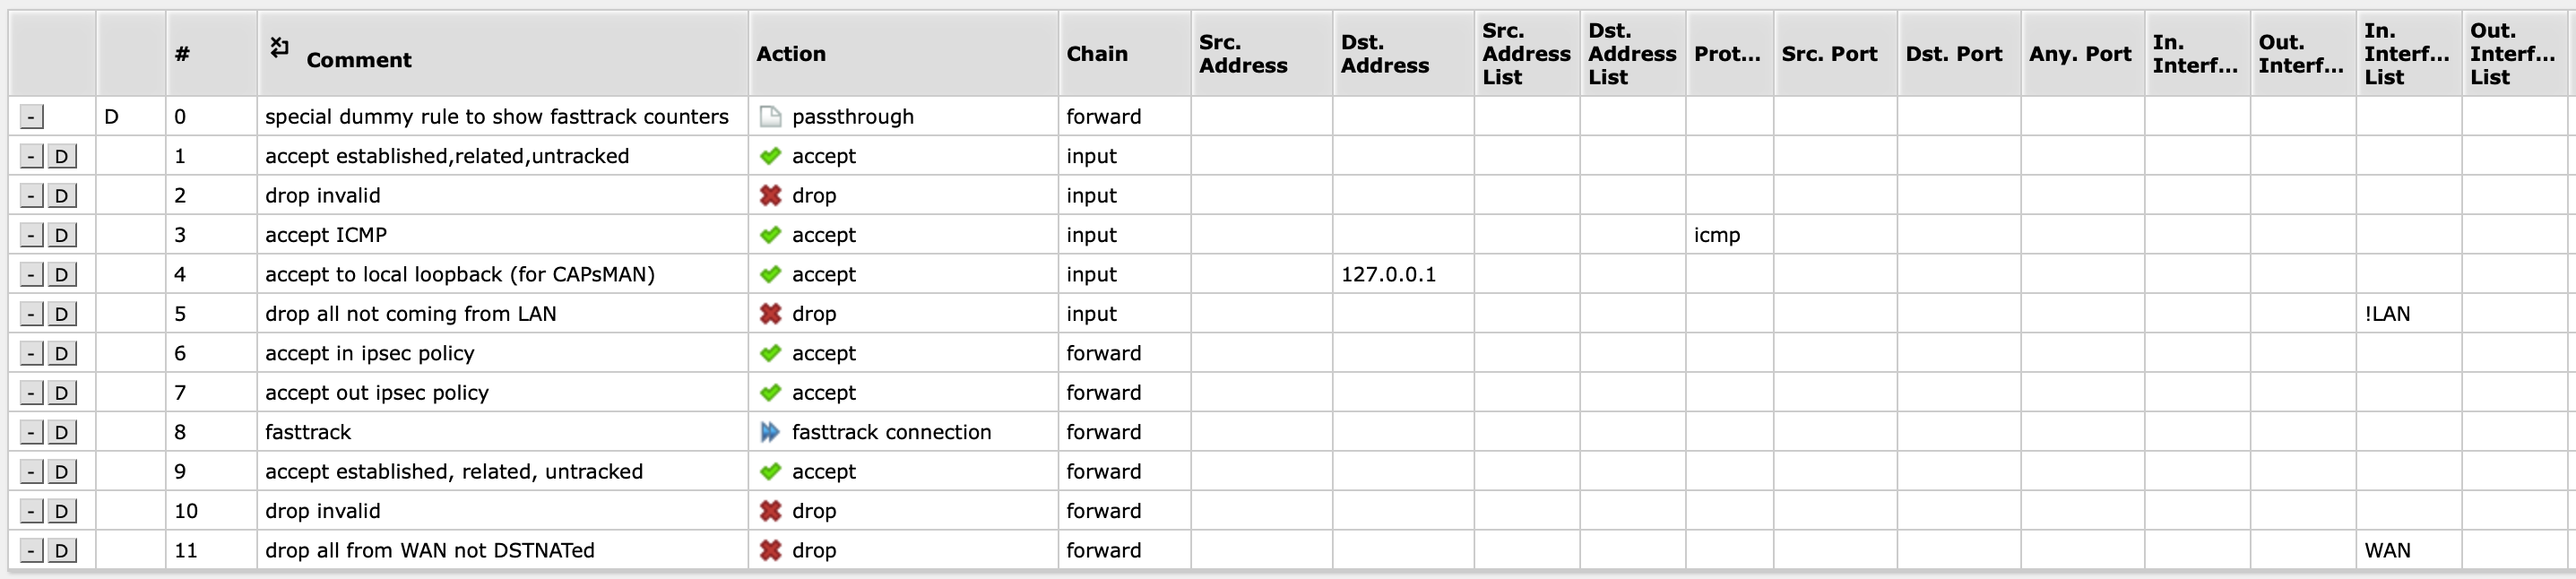The width and height of the screenshot is (2576, 579).
Task: Click the accept icon on the 'accept ICMP' rule
Action: [x=770, y=235]
